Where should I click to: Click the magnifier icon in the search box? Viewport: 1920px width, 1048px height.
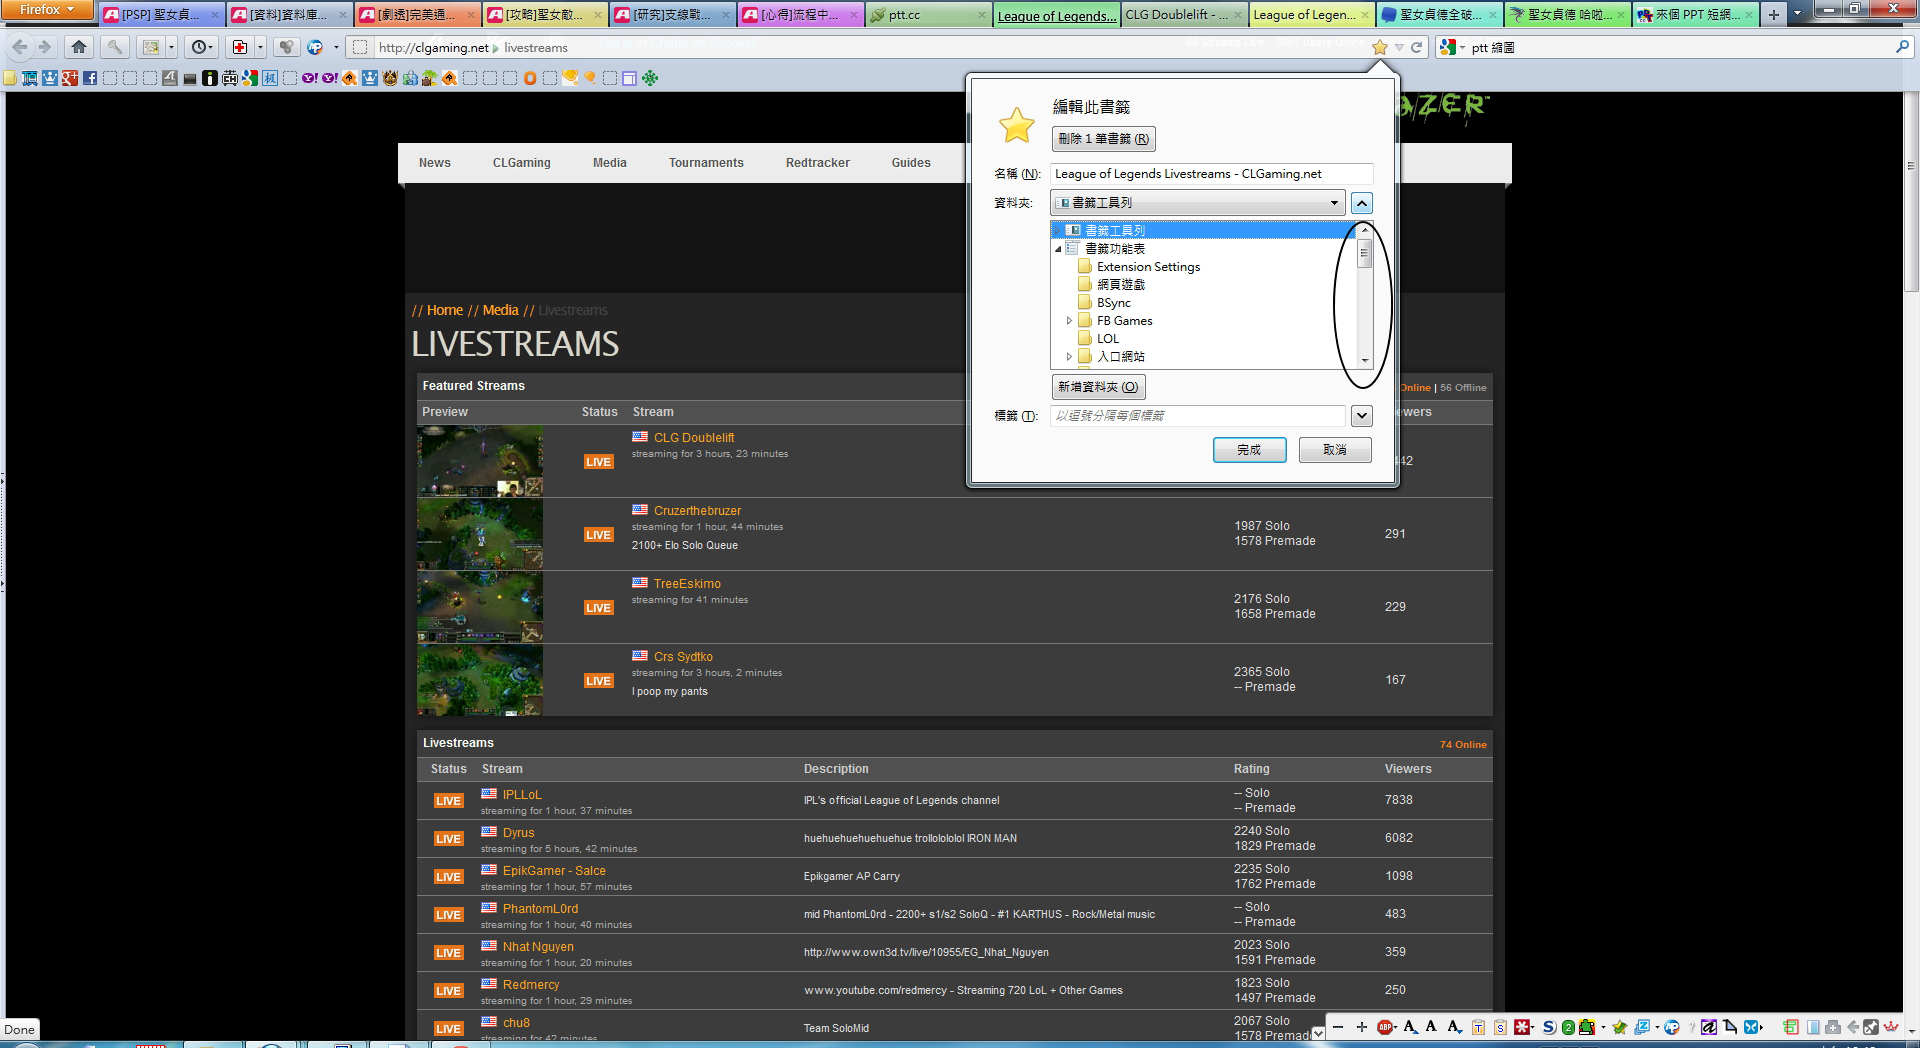tap(1901, 47)
